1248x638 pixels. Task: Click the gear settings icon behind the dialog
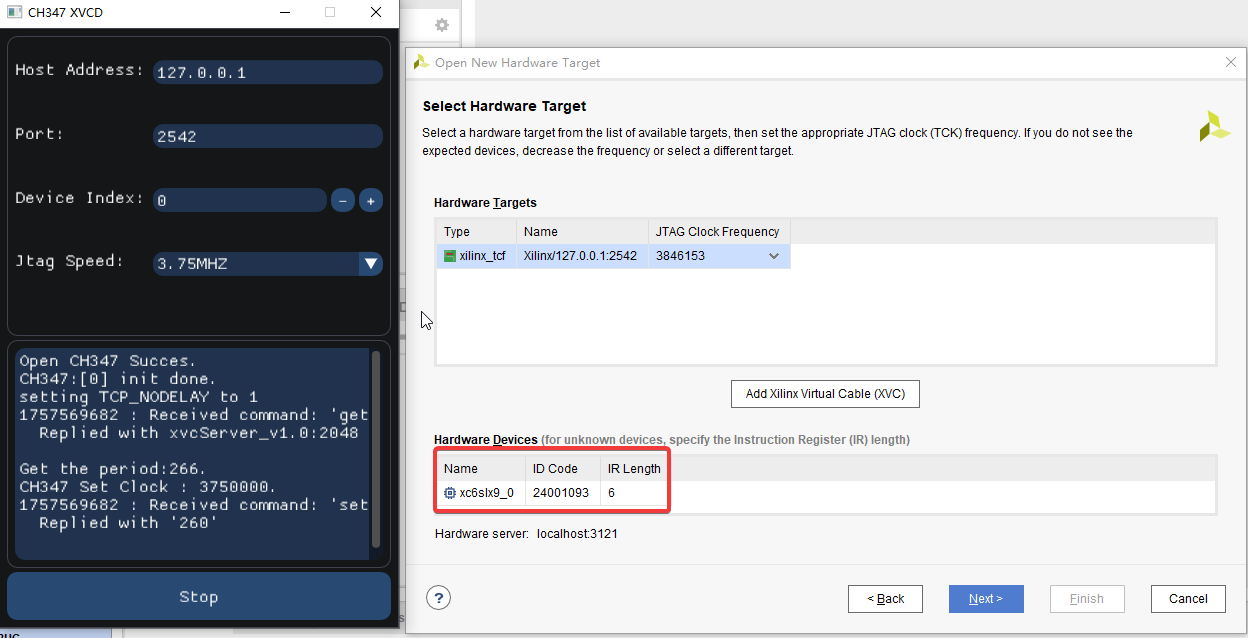442,25
